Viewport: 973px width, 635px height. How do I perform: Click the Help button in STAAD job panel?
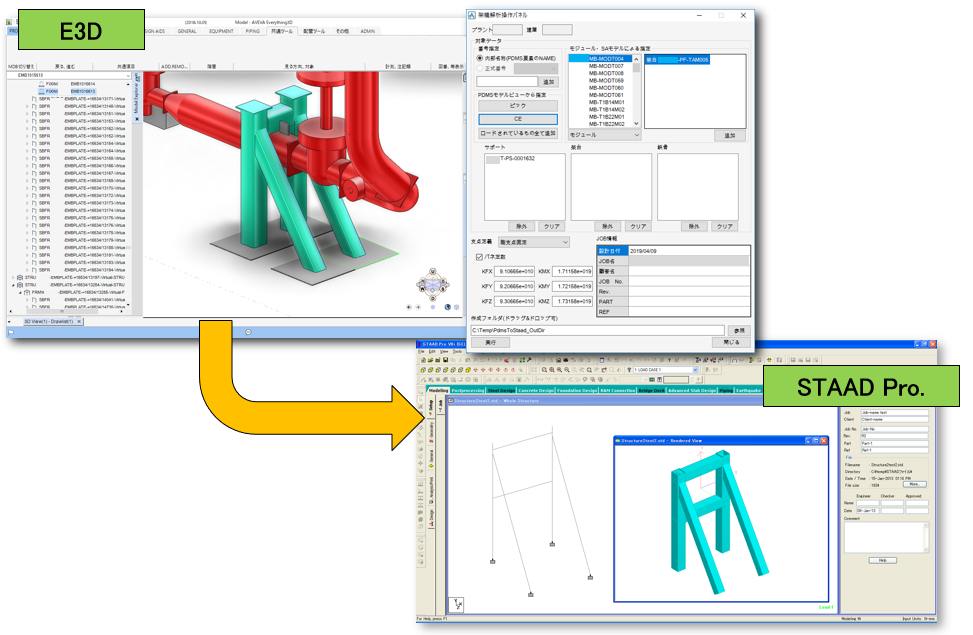point(882,561)
